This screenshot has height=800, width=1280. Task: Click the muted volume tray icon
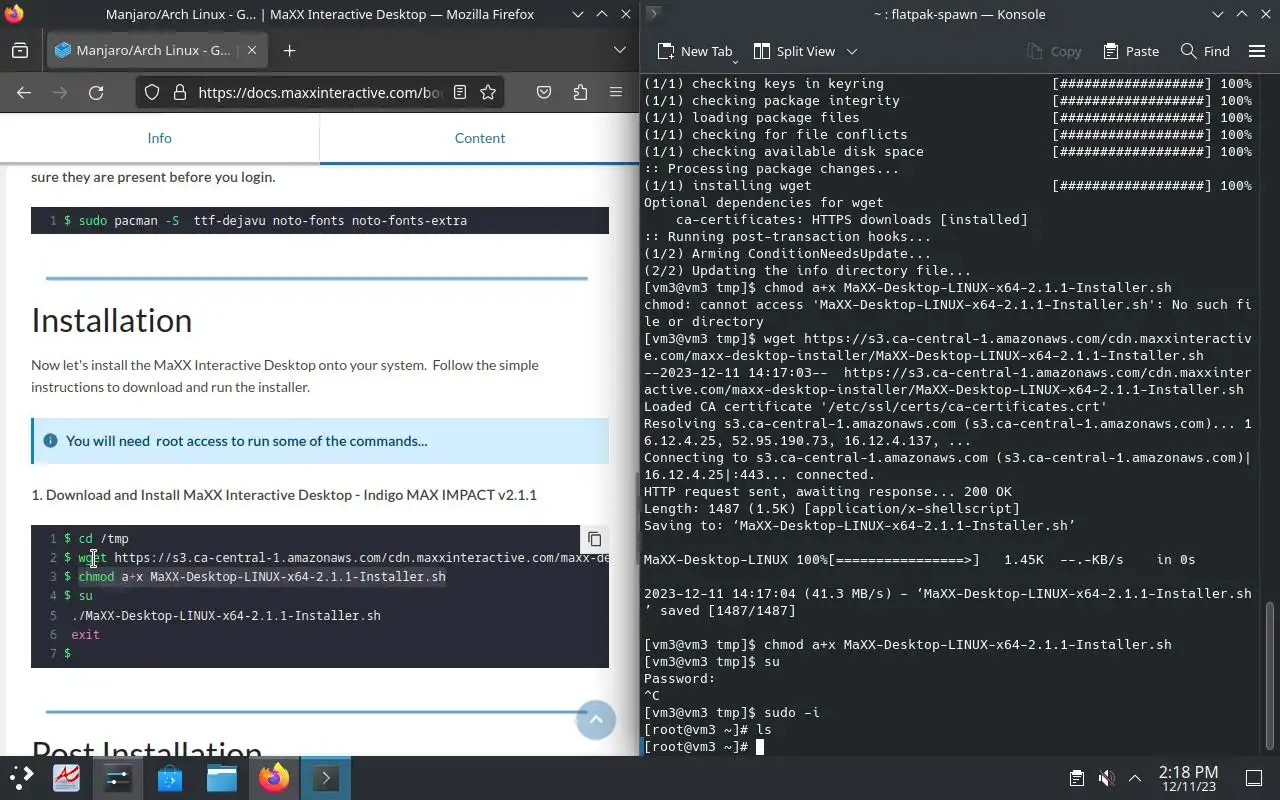tap(1106, 778)
